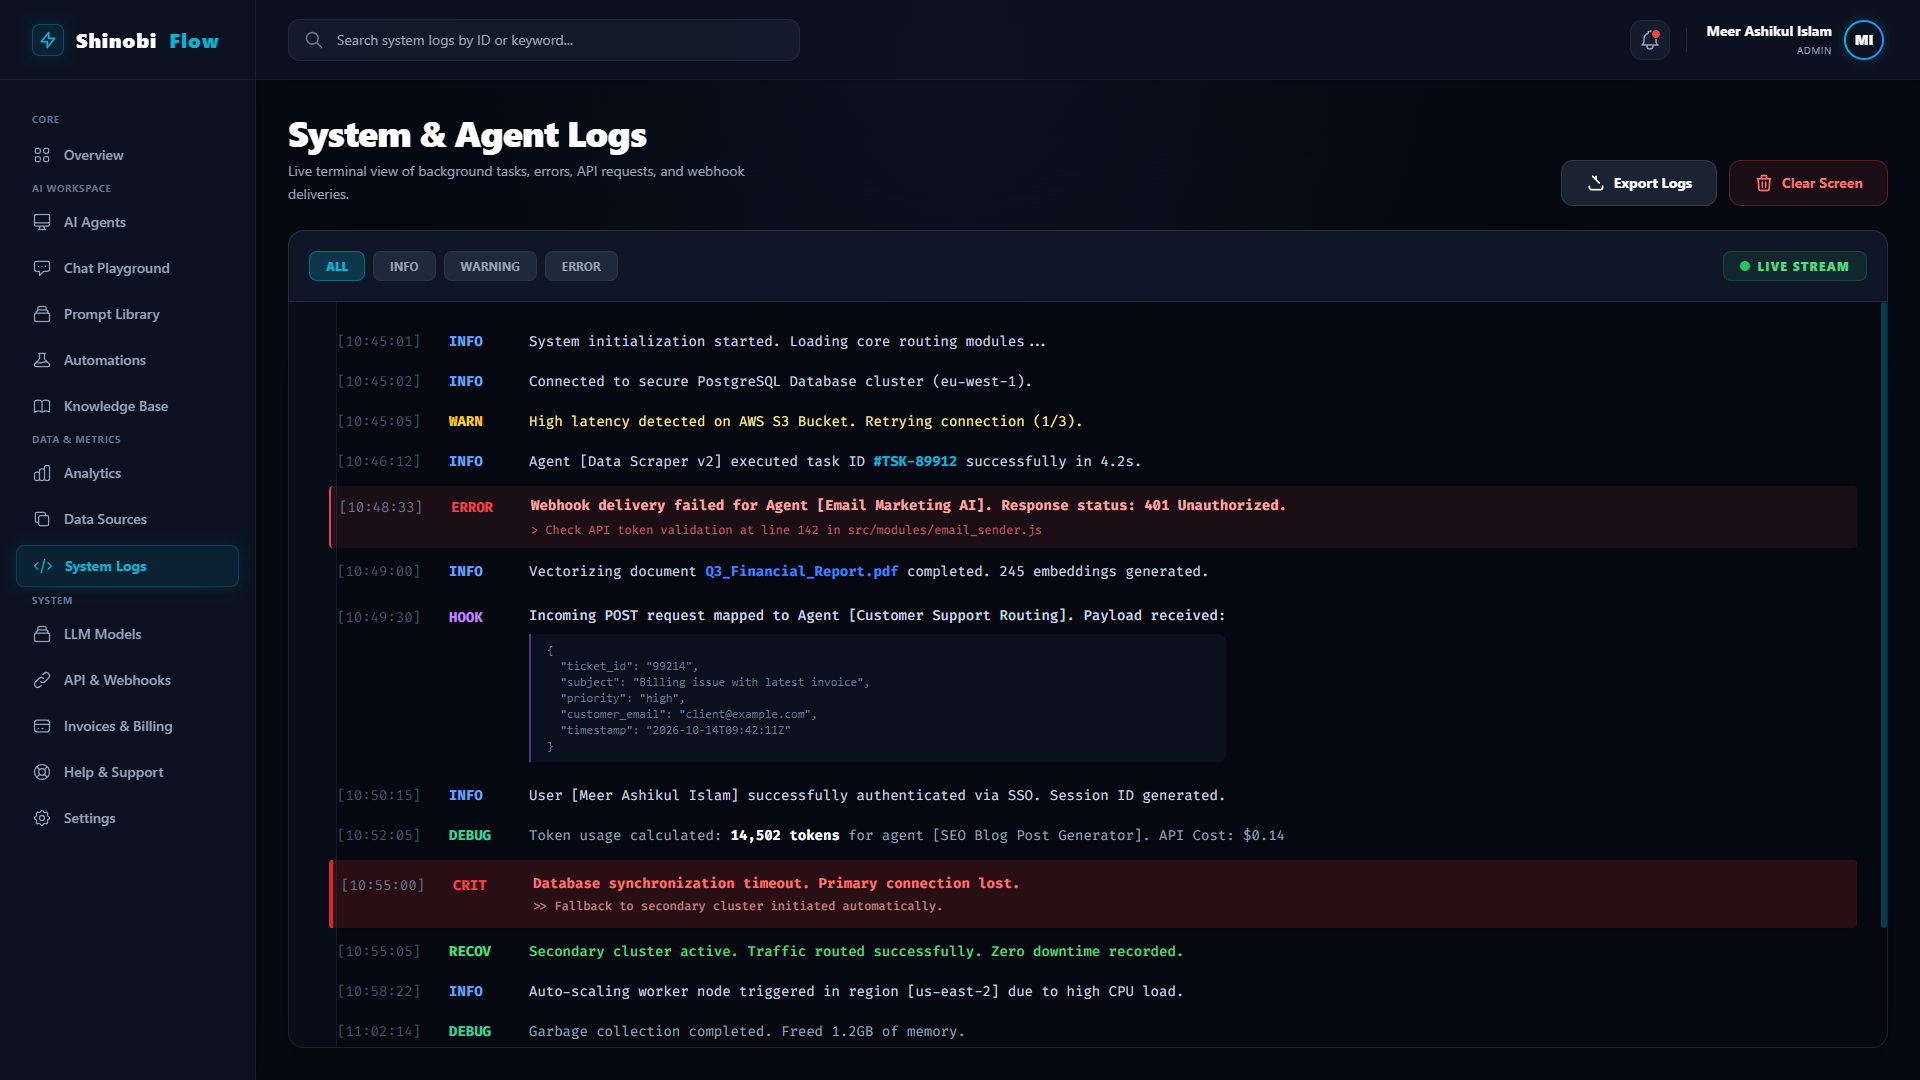
Task: Open Invoices & Billing
Action: (x=127, y=726)
